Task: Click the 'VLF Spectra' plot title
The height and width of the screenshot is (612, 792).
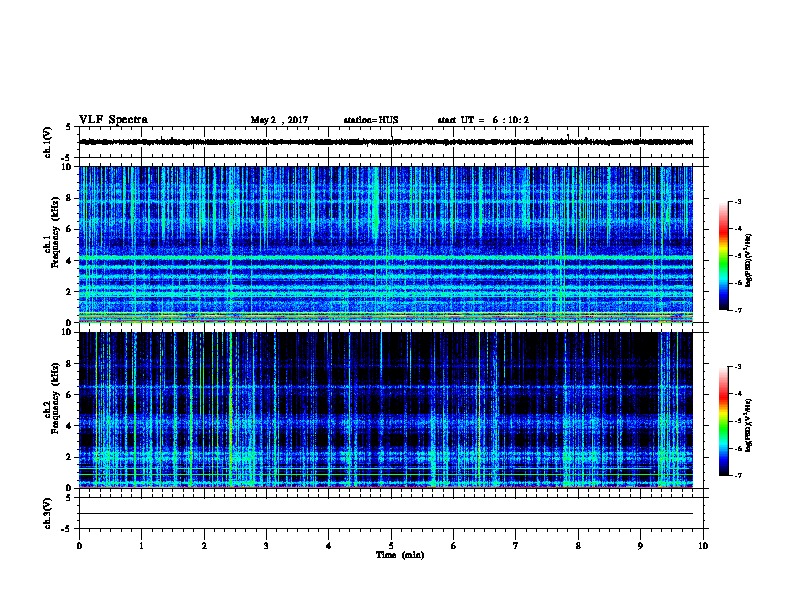Action: pyautogui.click(x=113, y=120)
